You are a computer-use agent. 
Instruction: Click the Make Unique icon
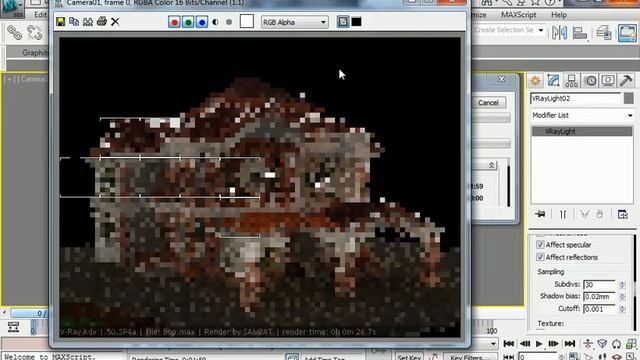coord(584,214)
